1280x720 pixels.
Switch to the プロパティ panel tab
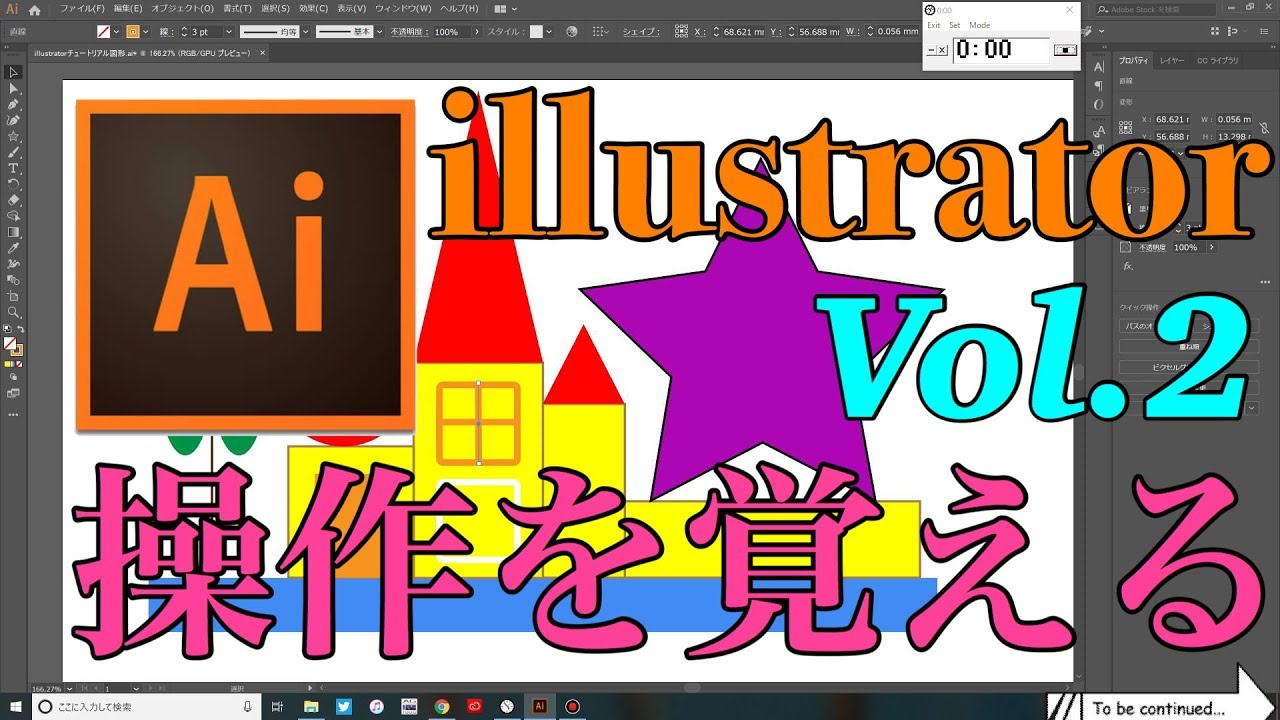pyautogui.click(x=1135, y=61)
